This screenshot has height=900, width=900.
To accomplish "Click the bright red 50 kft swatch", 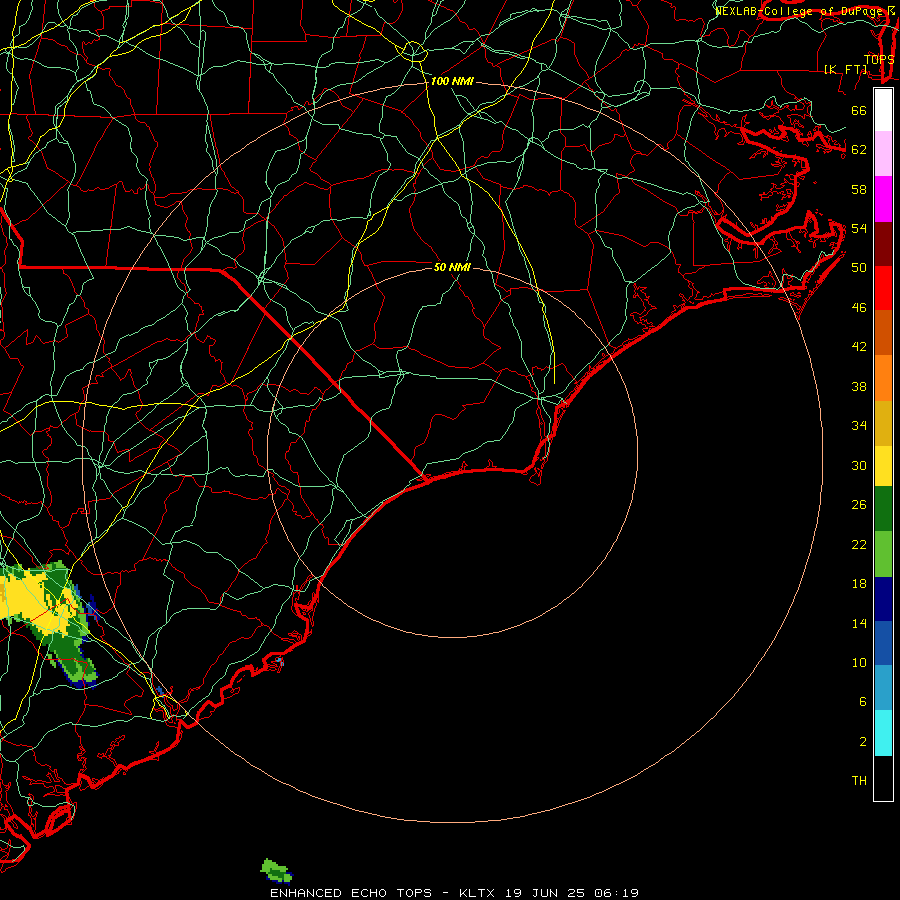I will click(883, 288).
